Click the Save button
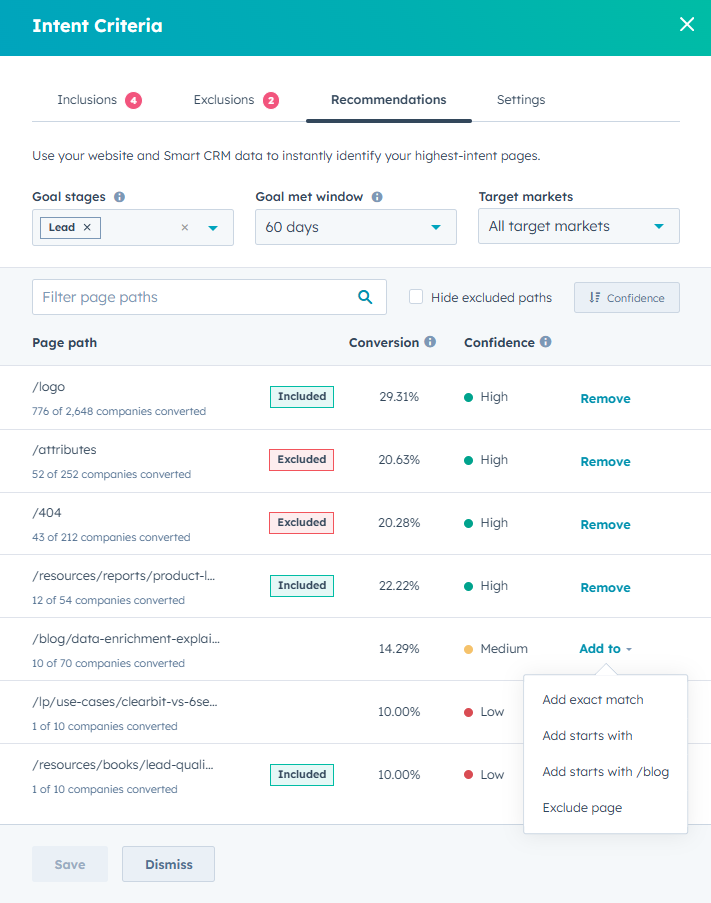The image size is (711, 903). point(69,863)
